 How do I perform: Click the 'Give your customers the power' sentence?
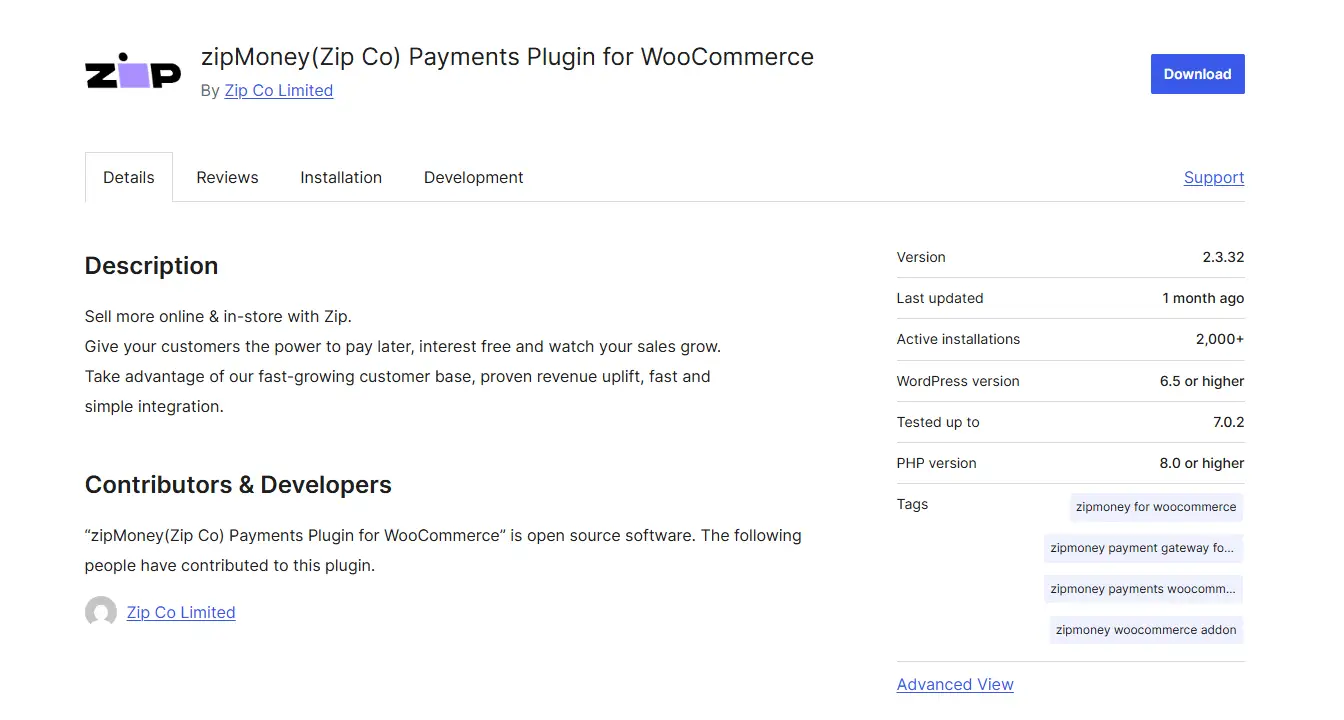click(x=403, y=347)
